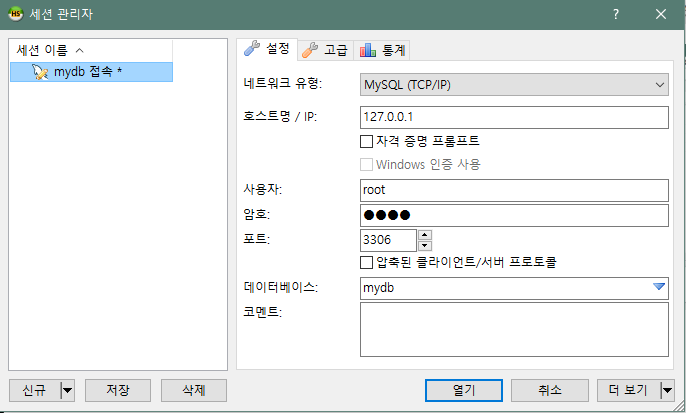Click the 열기 button
Screen dimensions: 686x413
coord(464,390)
